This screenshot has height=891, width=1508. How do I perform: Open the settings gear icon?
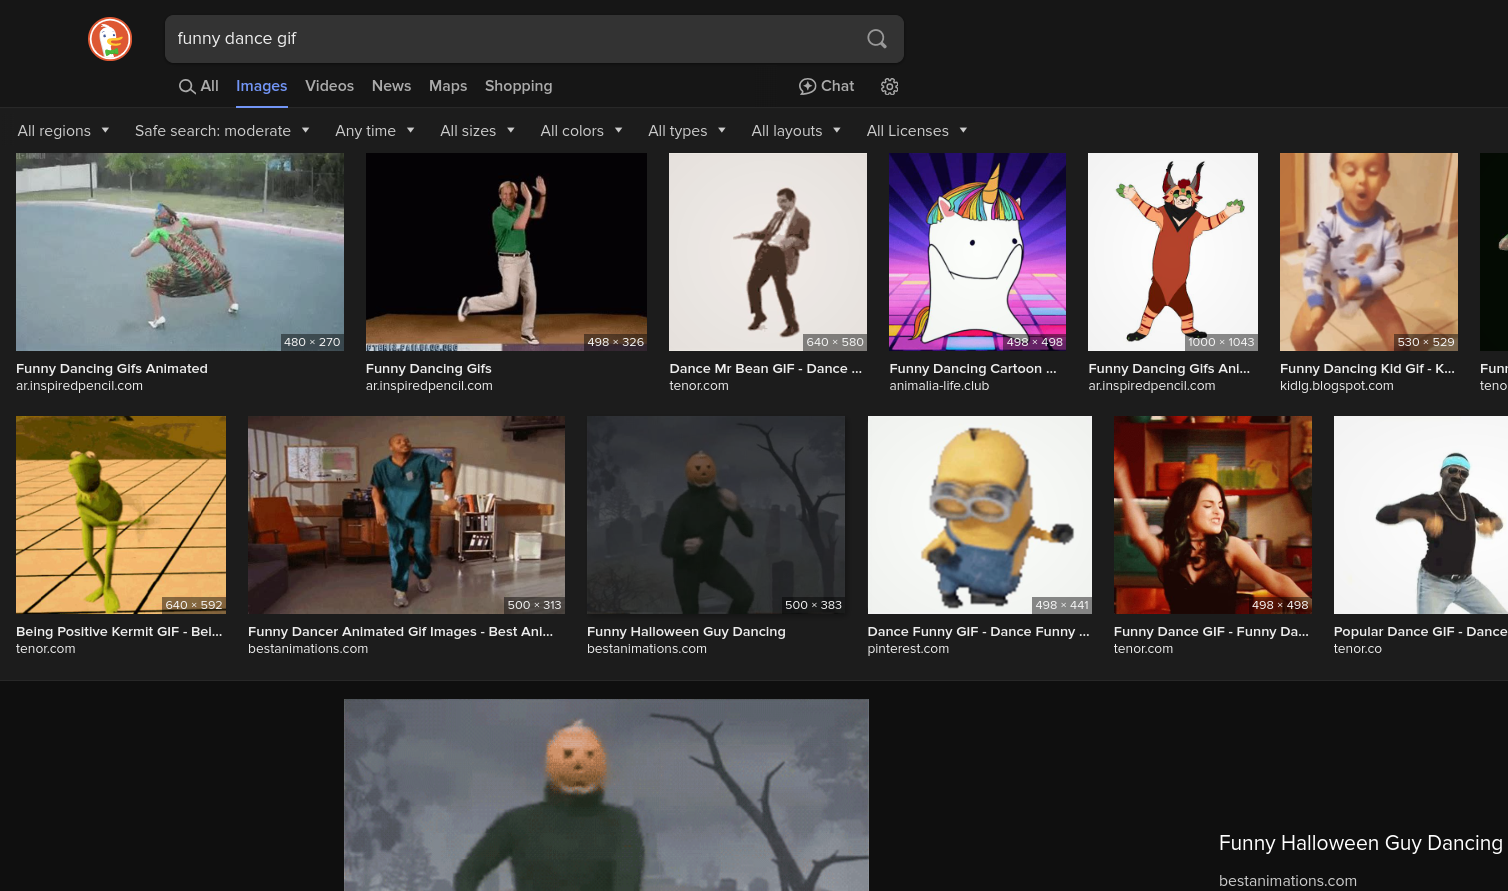coord(889,86)
